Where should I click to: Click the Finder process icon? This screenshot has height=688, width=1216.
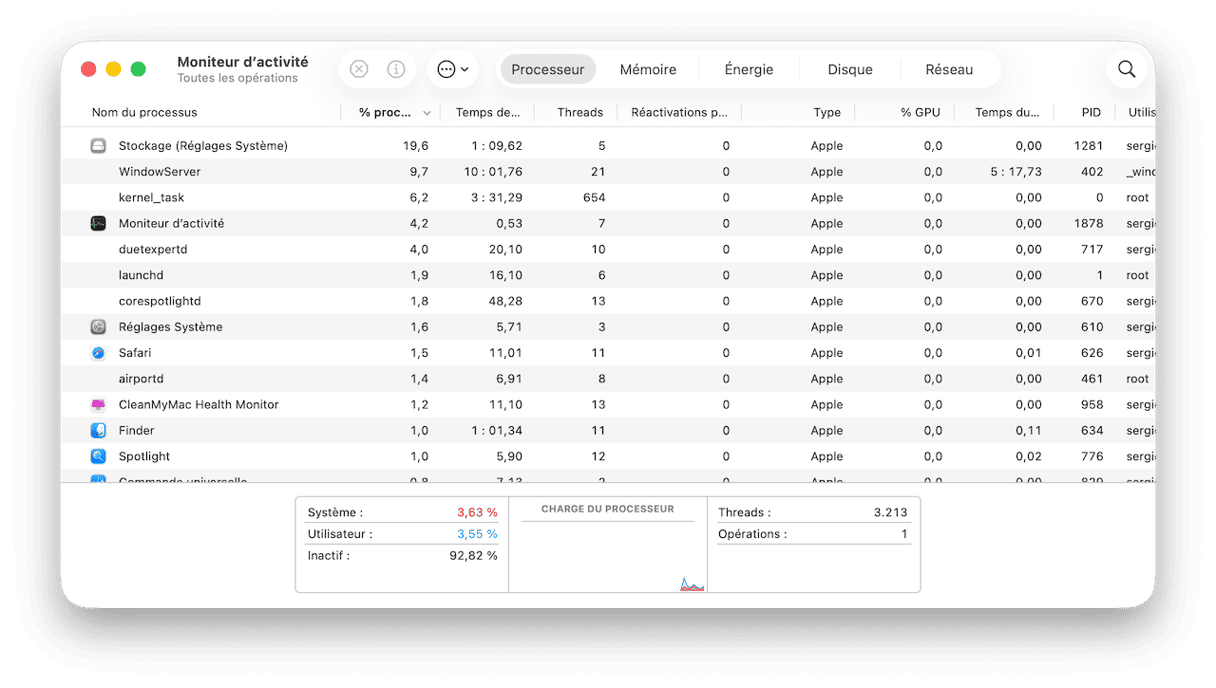point(98,431)
